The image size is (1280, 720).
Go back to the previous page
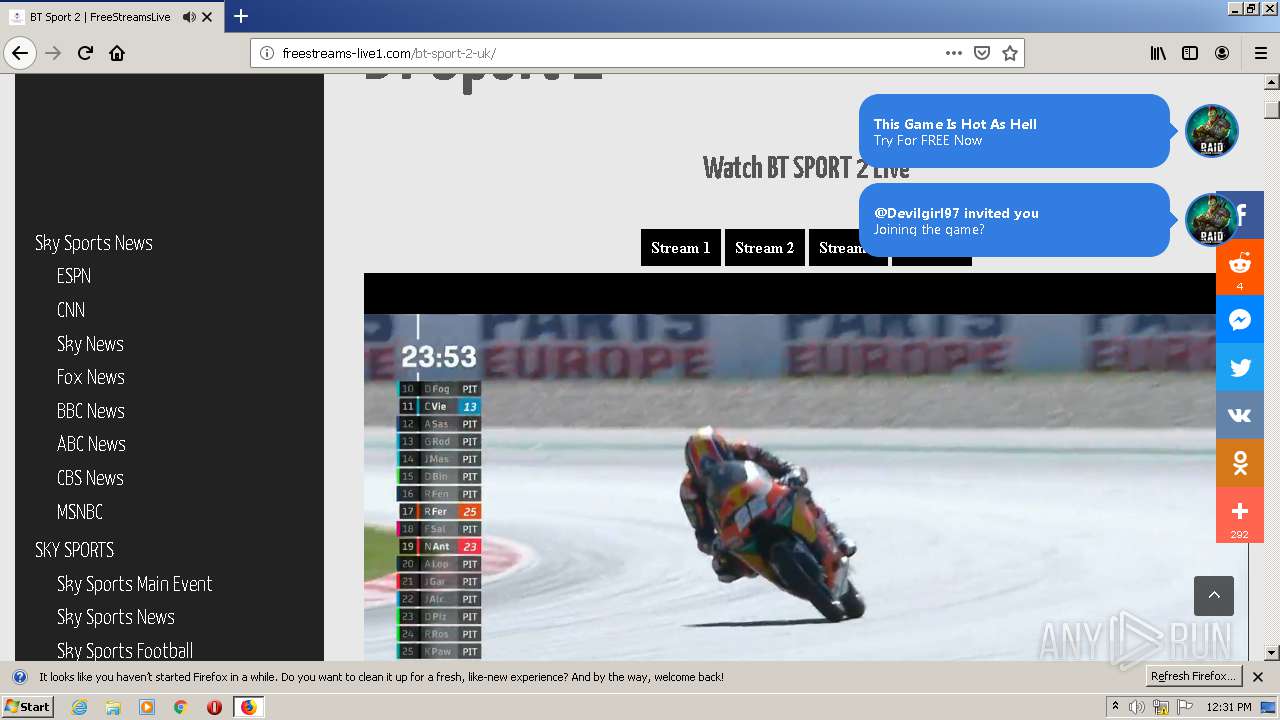pyautogui.click(x=20, y=53)
